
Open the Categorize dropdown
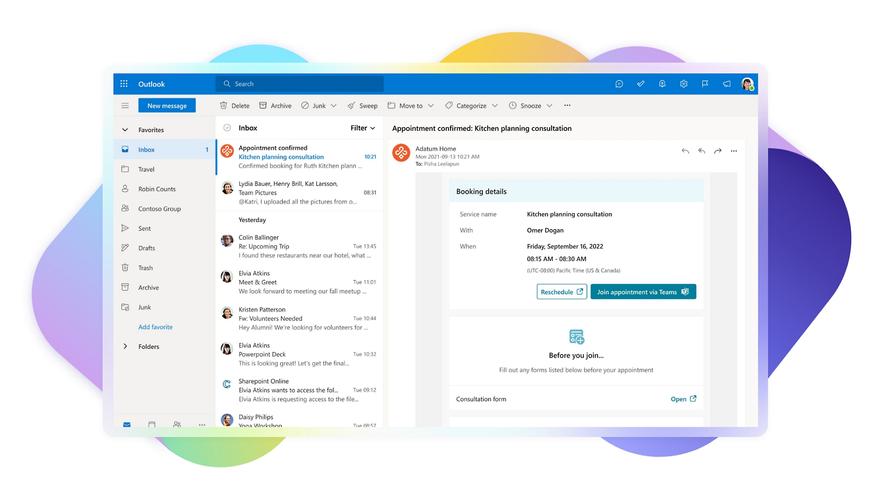[x=471, y=105]
